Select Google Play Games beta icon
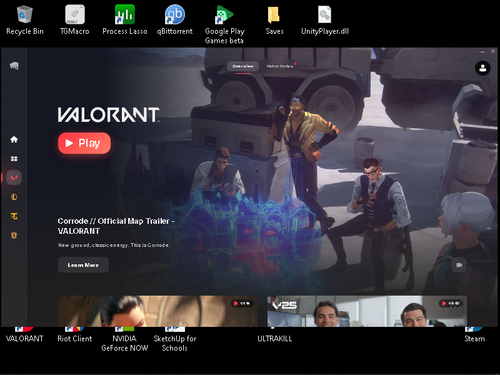The width and height of the screenshot is (500, 375). click(225, 24)
